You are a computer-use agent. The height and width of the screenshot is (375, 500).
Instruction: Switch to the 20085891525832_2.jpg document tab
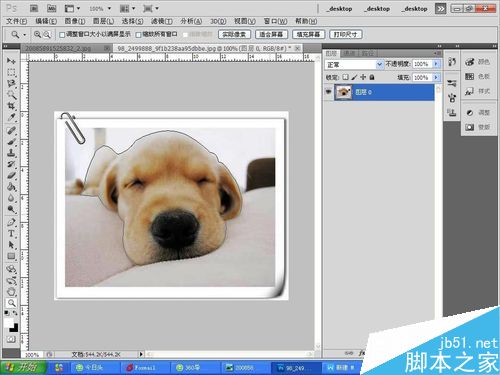[x=58, y=49]
